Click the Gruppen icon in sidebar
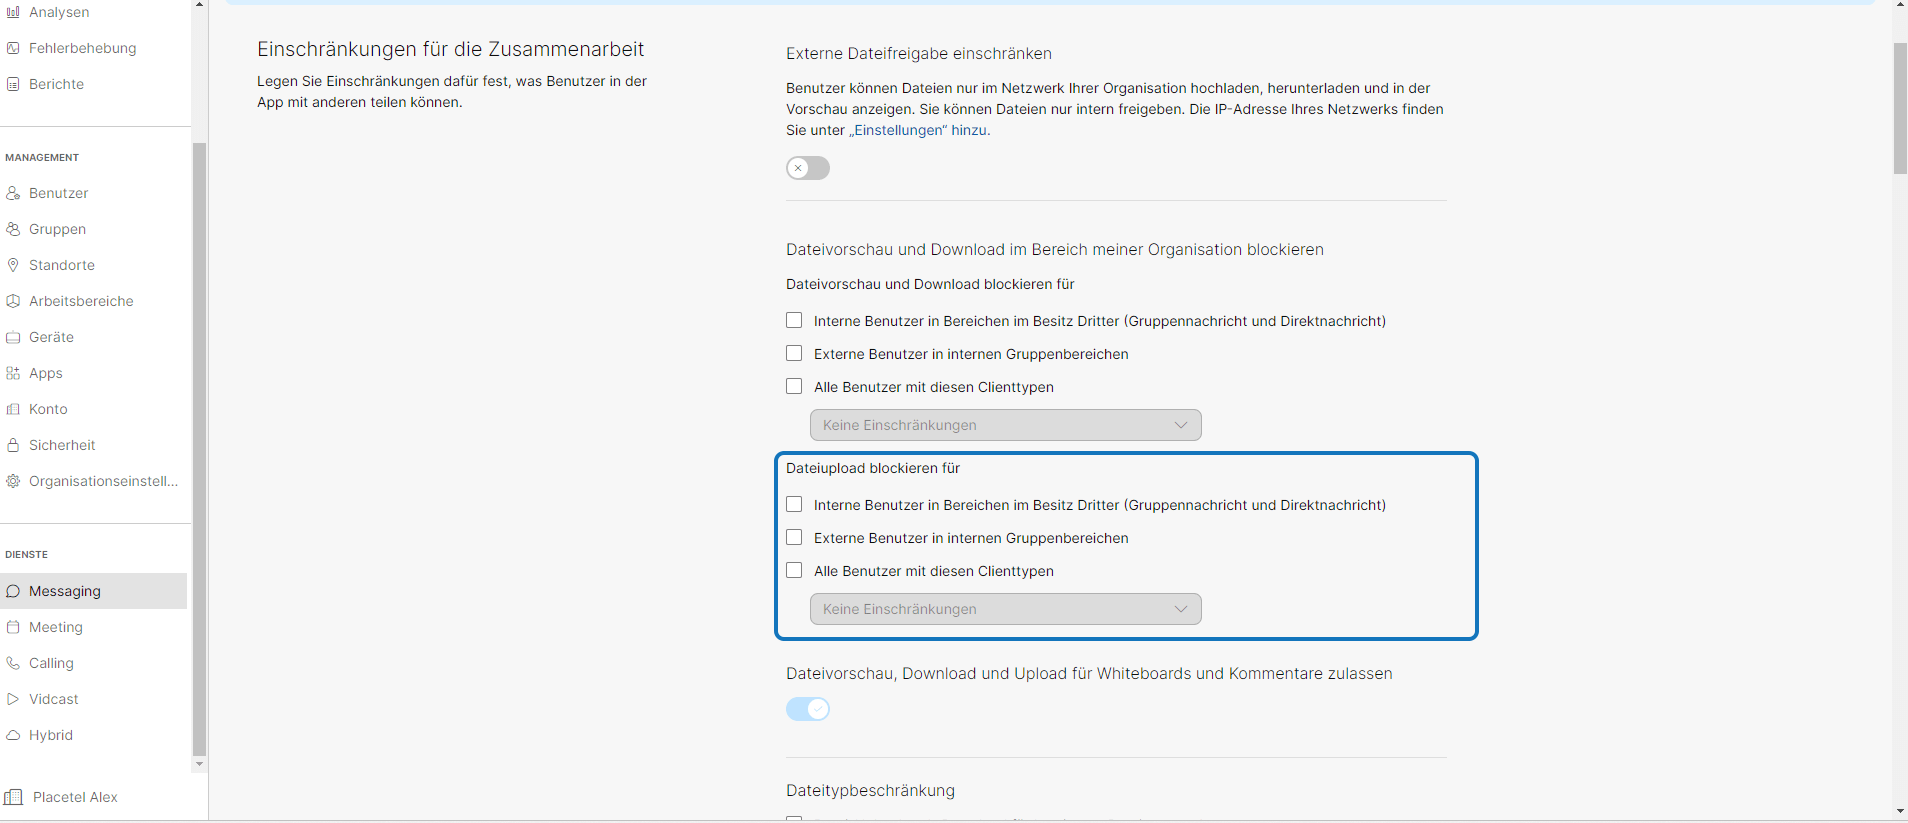Image resolution: width=1908 pixels, height=823 pixels. [x=13, y=229]
